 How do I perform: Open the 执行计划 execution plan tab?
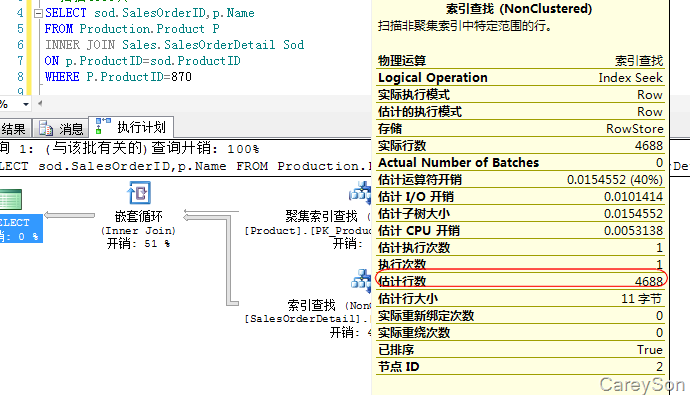(x=131, y=127)
